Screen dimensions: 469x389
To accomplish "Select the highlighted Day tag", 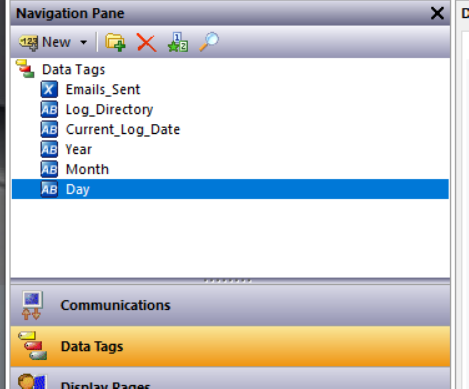I will [x=230, y=189].
